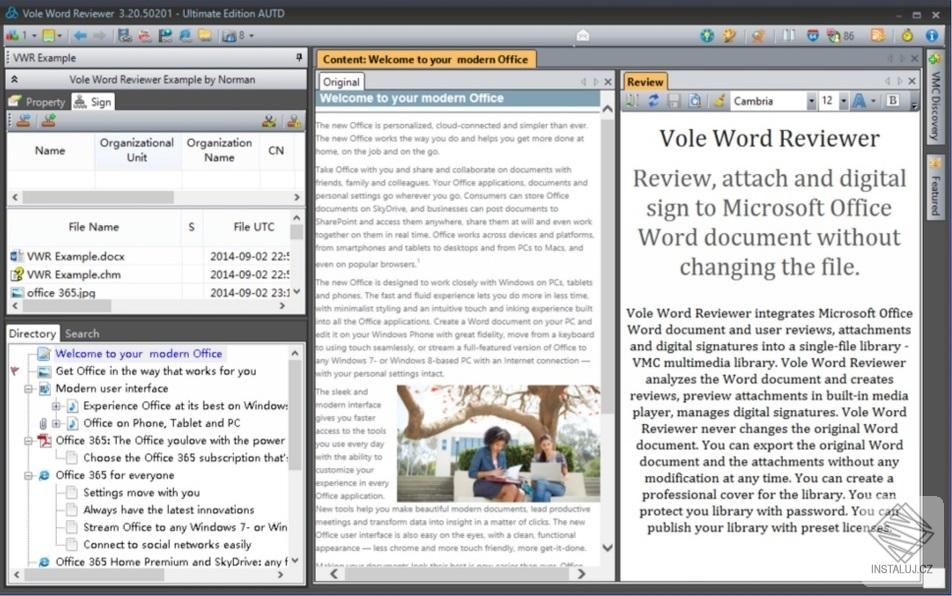
Task: Collapse the 'Vole Word Reviewer Example by Norman' header
Action: pos(14,80)
